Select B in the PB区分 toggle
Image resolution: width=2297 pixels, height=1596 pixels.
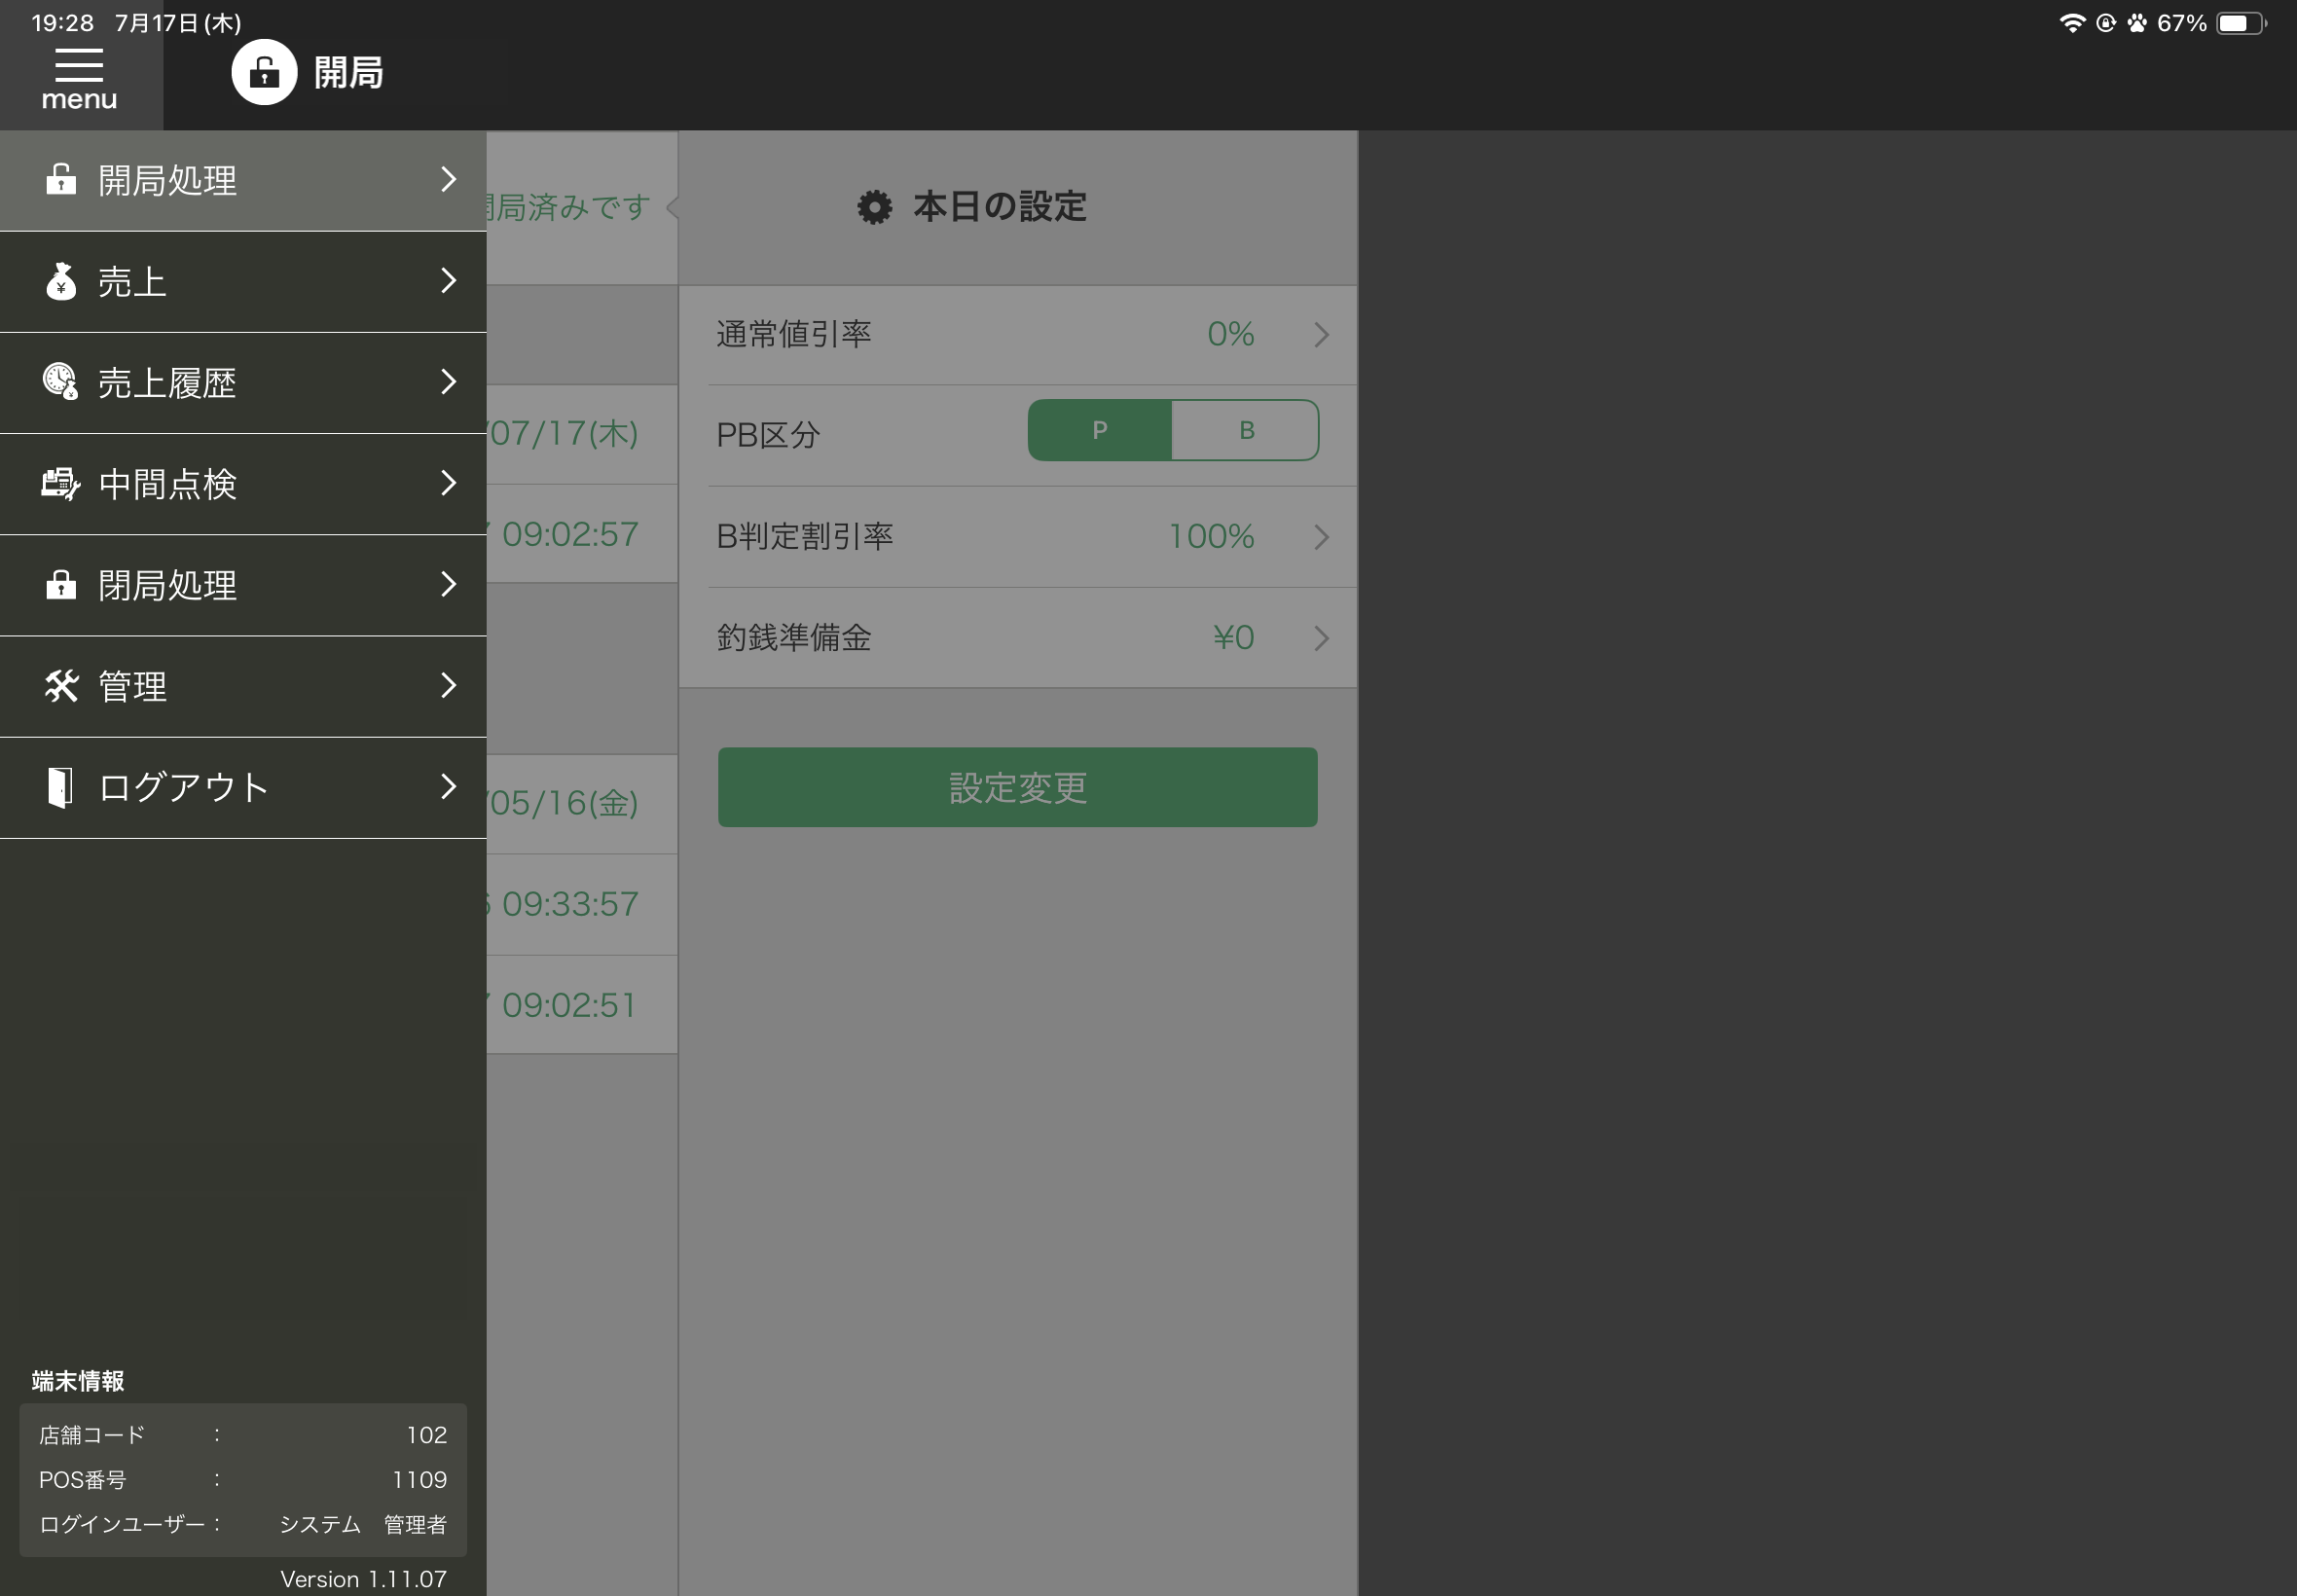[x=1246, y=431]
